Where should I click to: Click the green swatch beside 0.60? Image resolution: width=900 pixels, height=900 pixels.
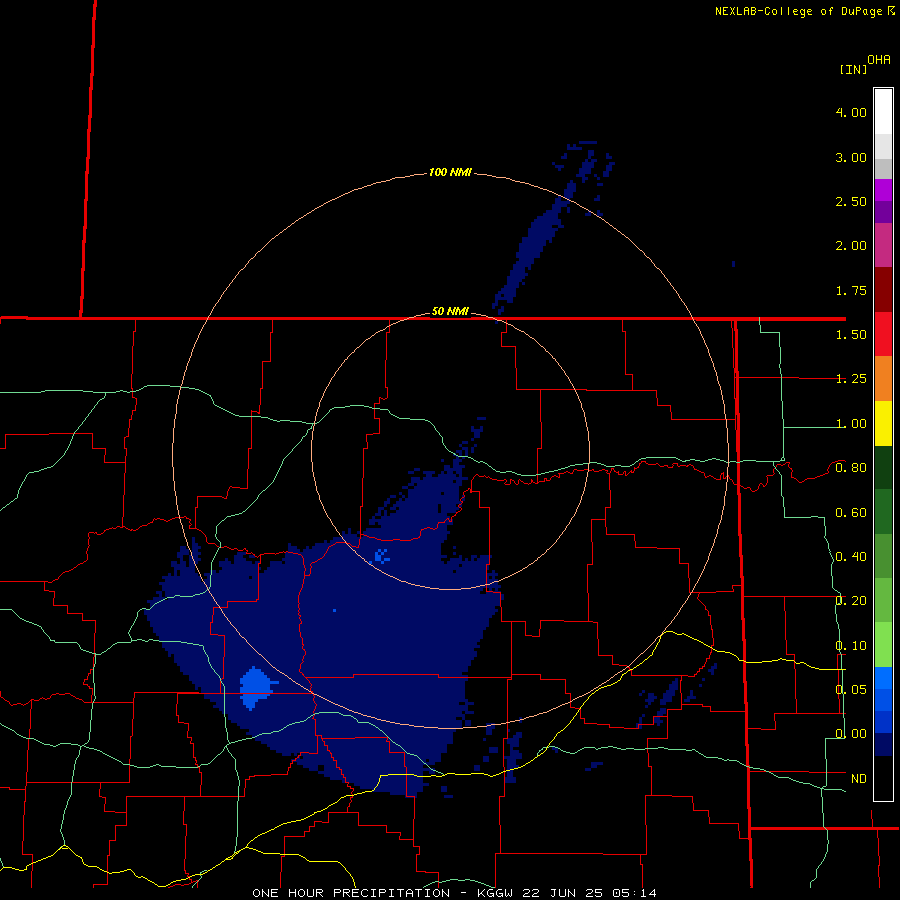(x=883, y=512)
